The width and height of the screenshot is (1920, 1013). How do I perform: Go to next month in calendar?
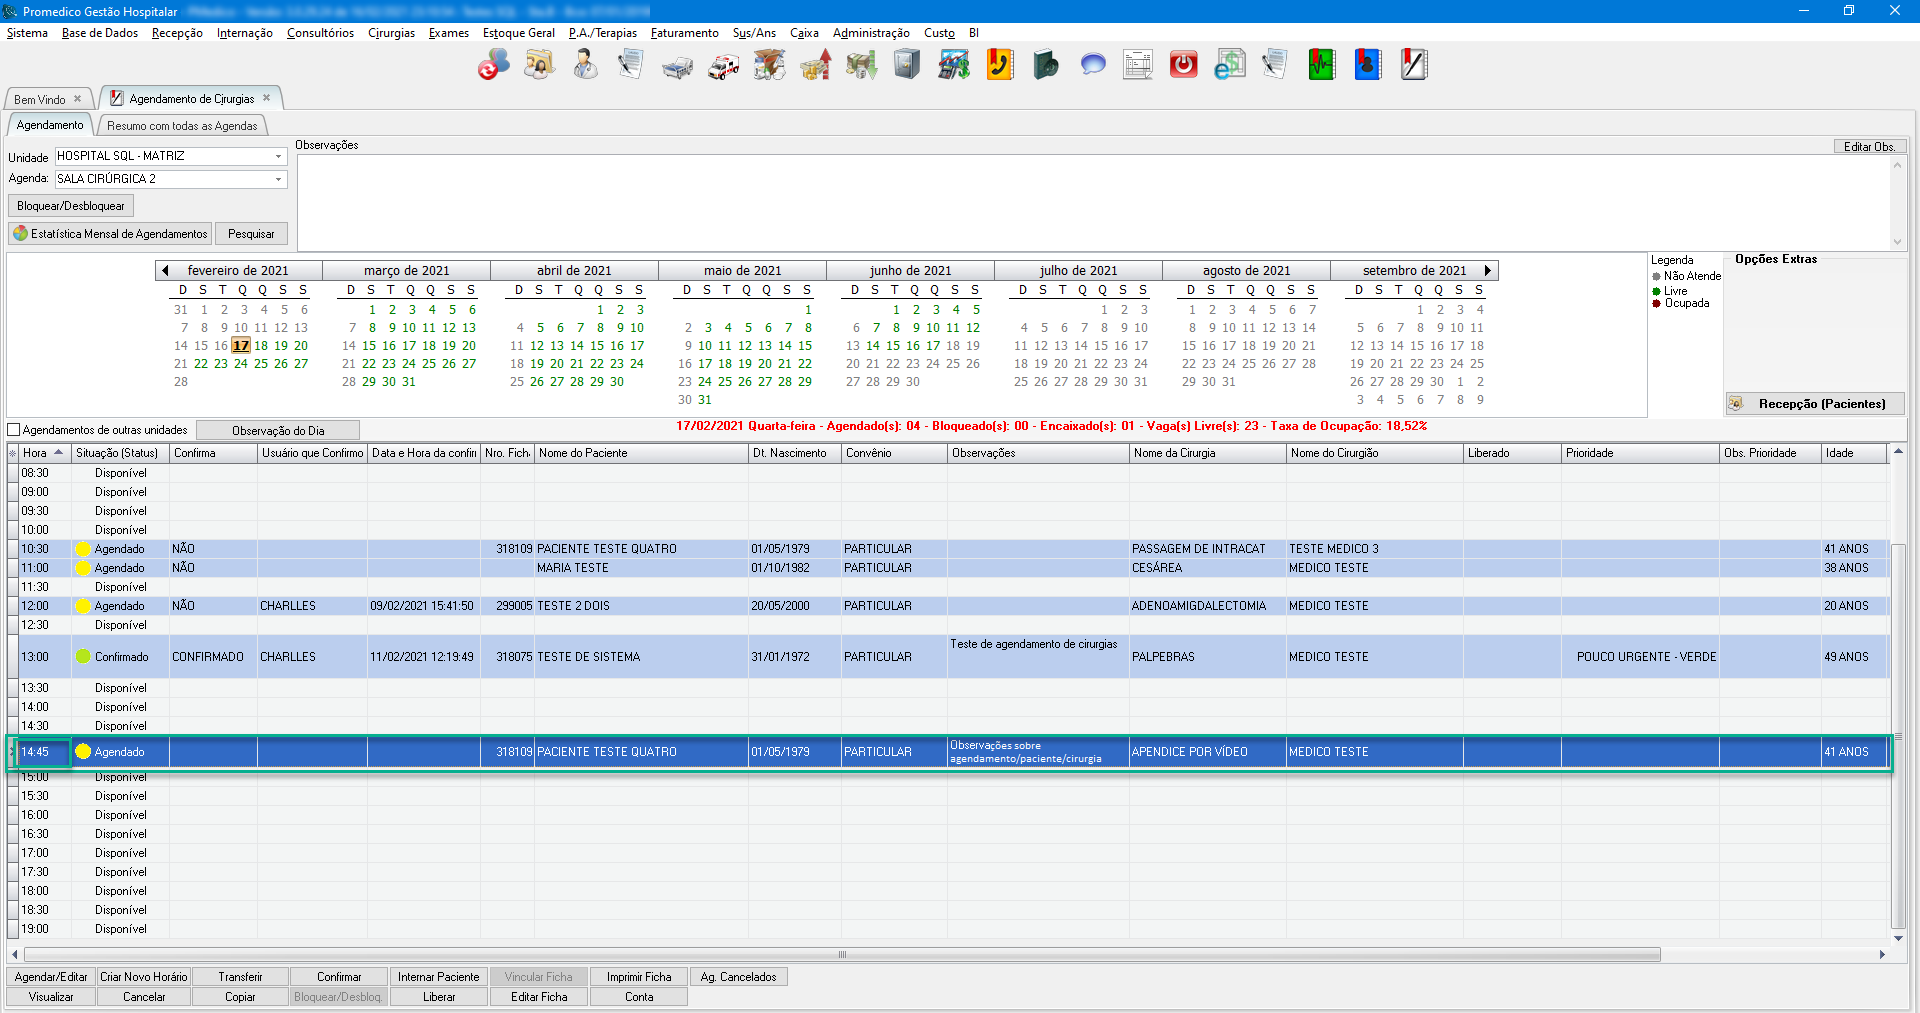pyautogui.click(x=1487, y=270)
